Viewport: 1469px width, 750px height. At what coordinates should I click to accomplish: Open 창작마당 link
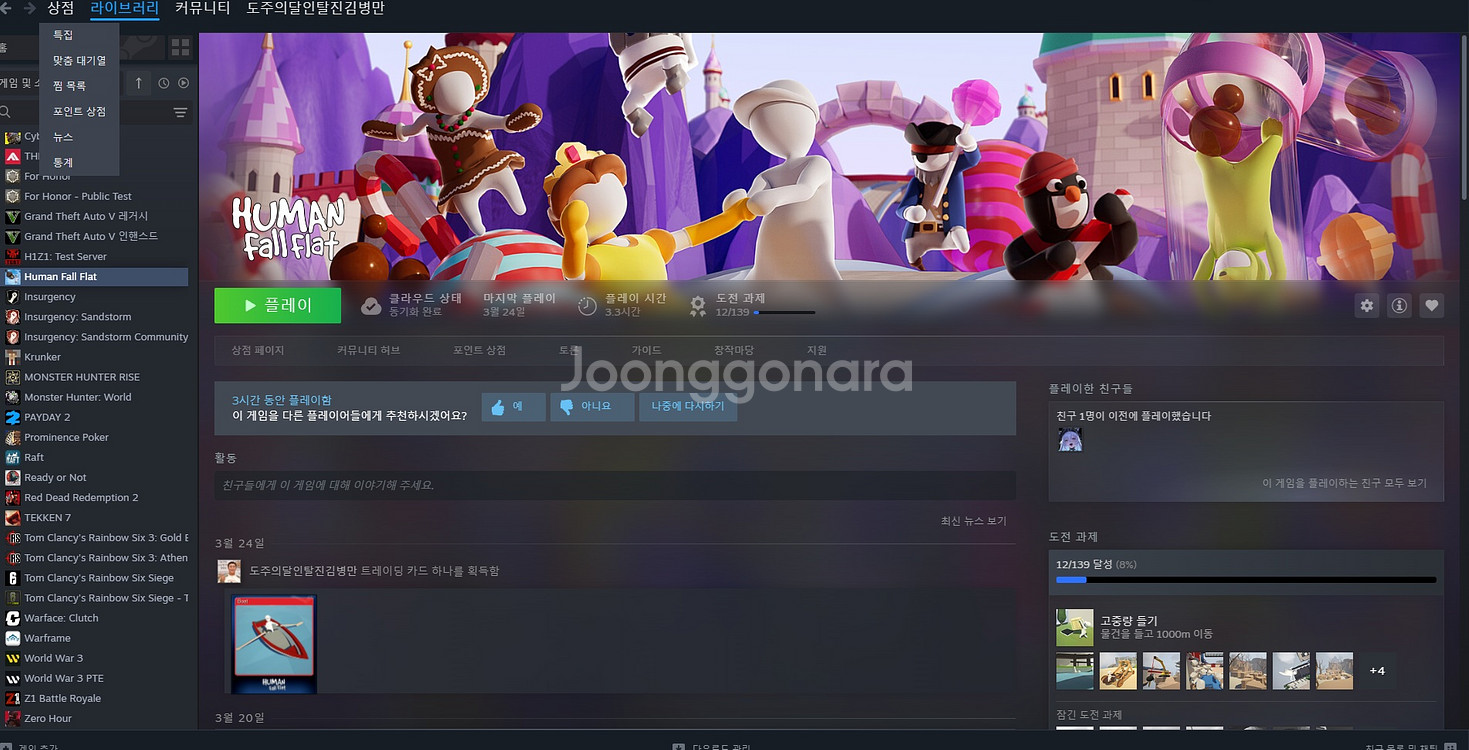coord(733,350)
